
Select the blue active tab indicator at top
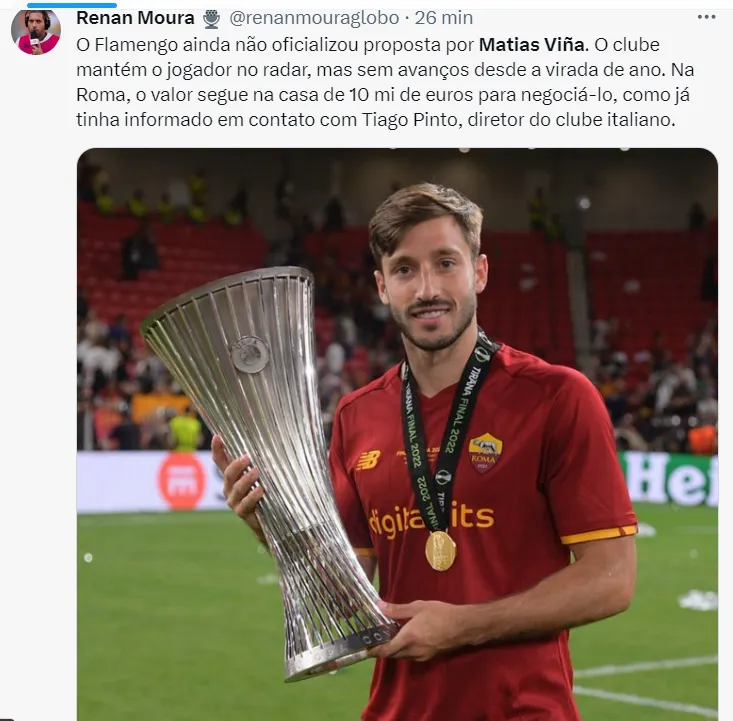[x=72, y=5]
